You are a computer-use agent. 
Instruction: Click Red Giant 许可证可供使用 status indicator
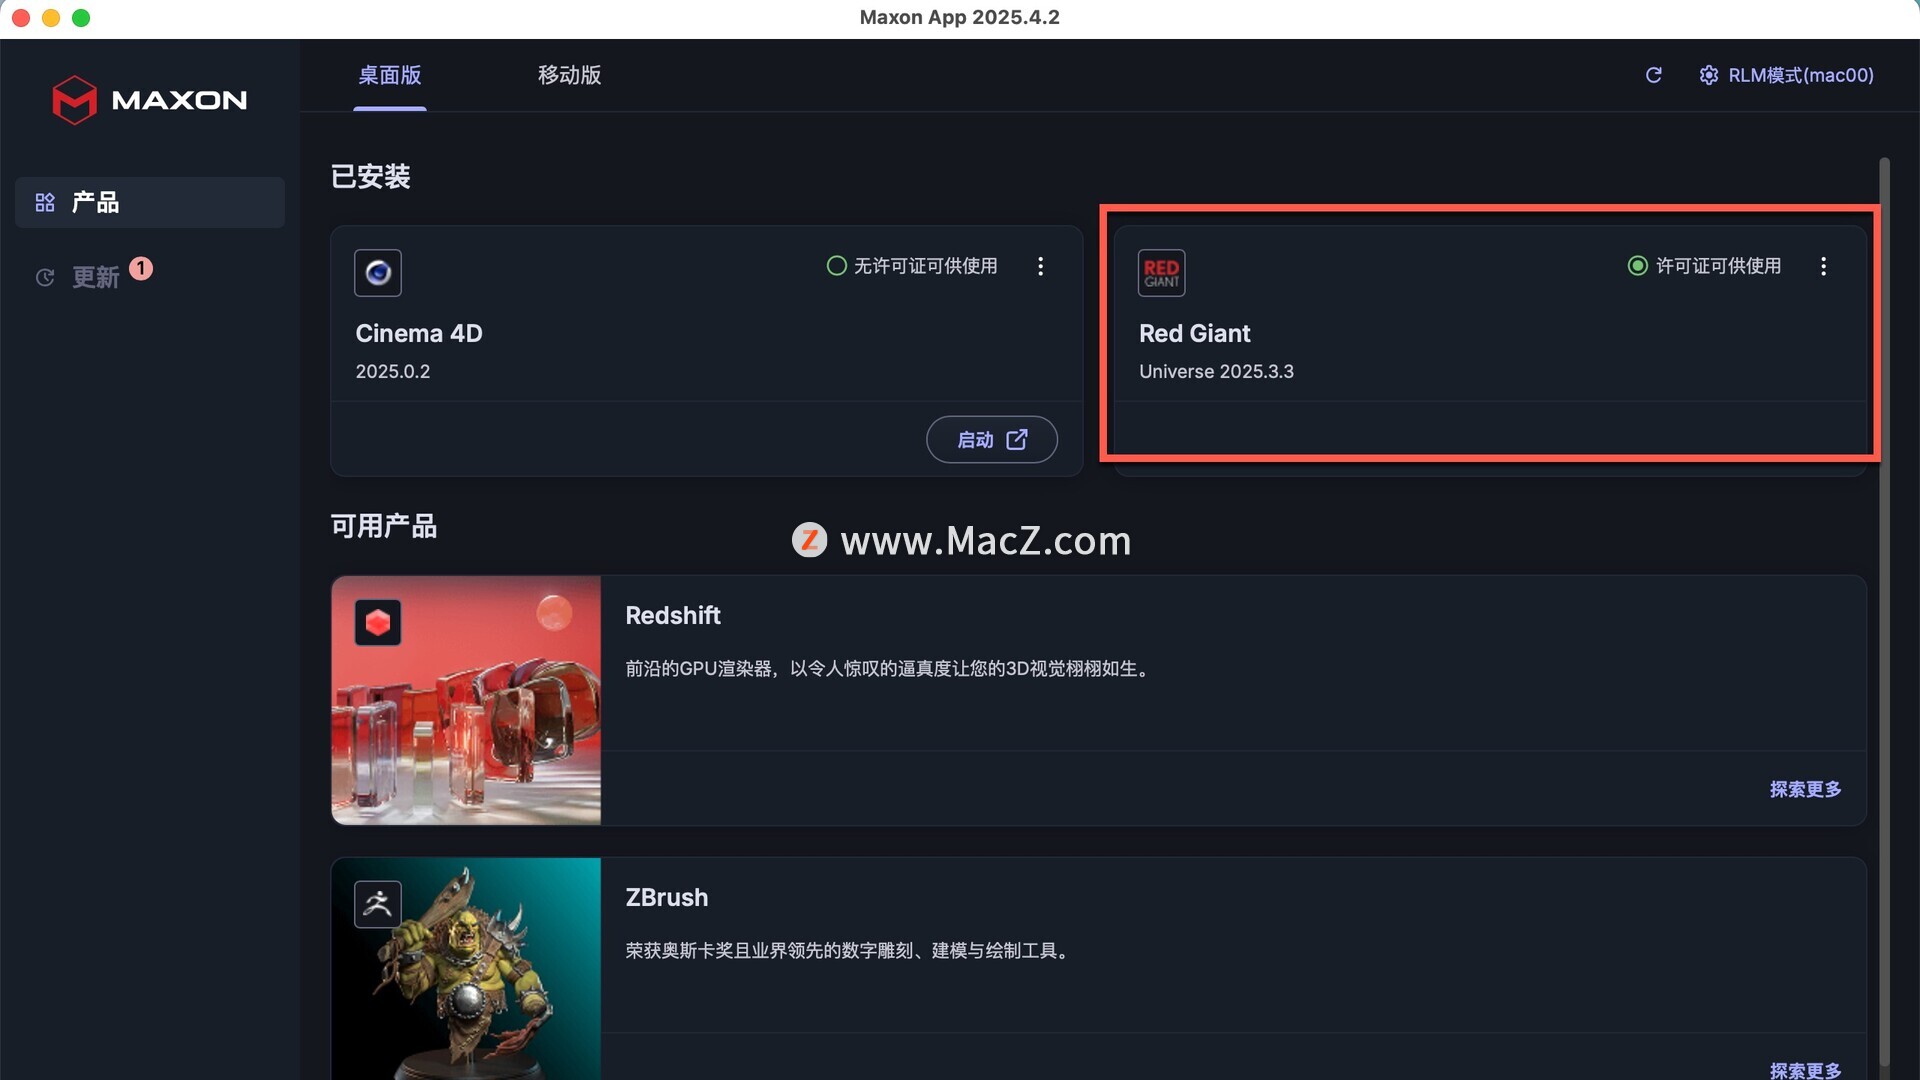tap(1637, 266)
